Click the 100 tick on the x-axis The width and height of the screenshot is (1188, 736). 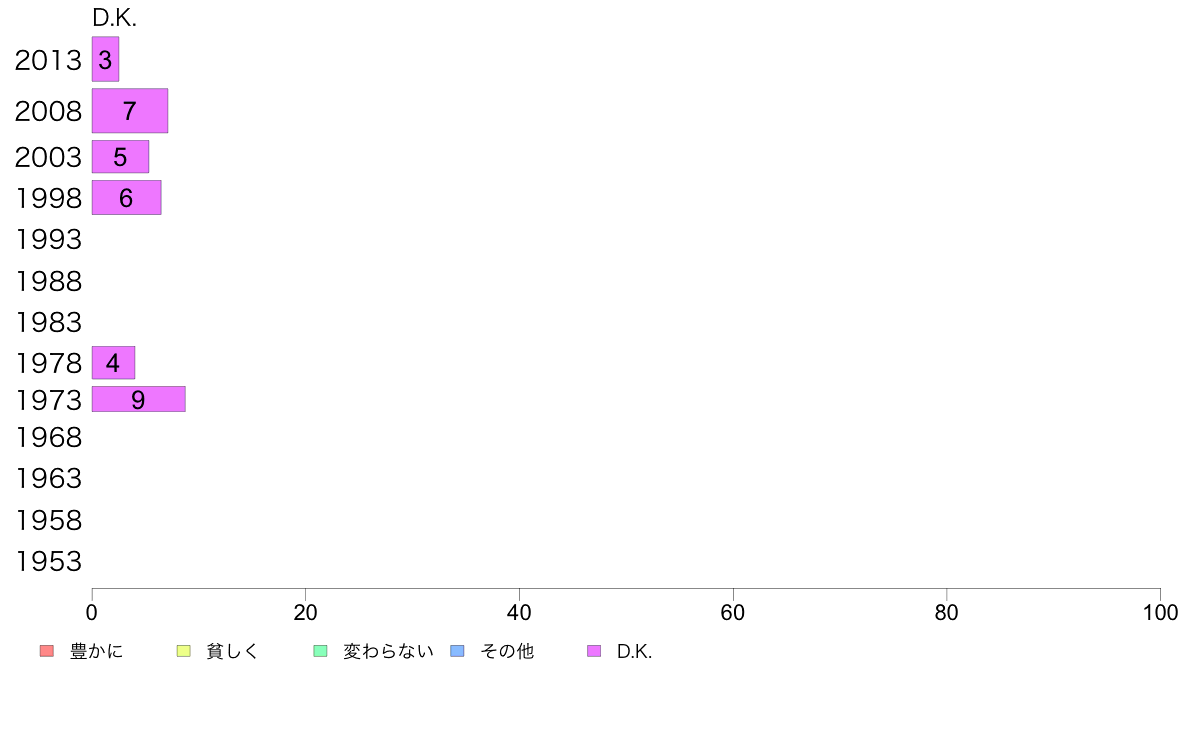pos(1160,612)
